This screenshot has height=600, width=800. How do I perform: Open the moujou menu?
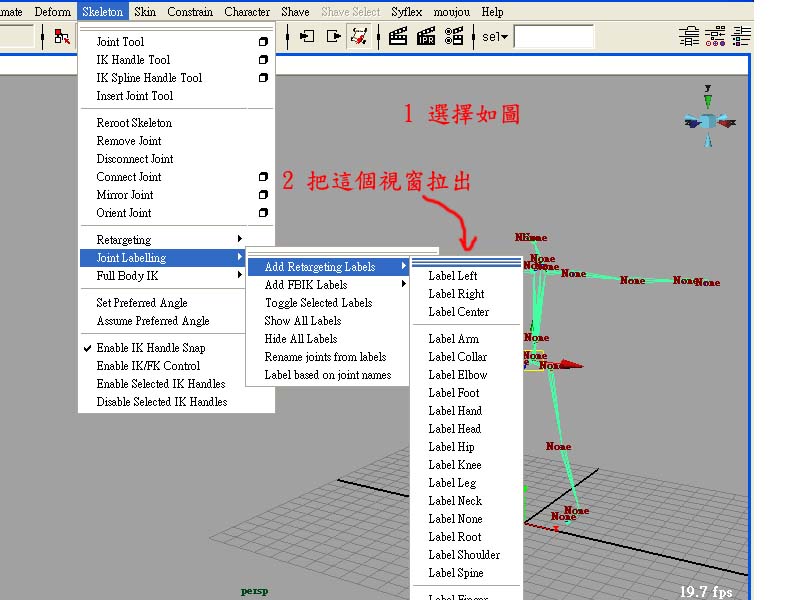pyautogui.click(x=452, y=12)
